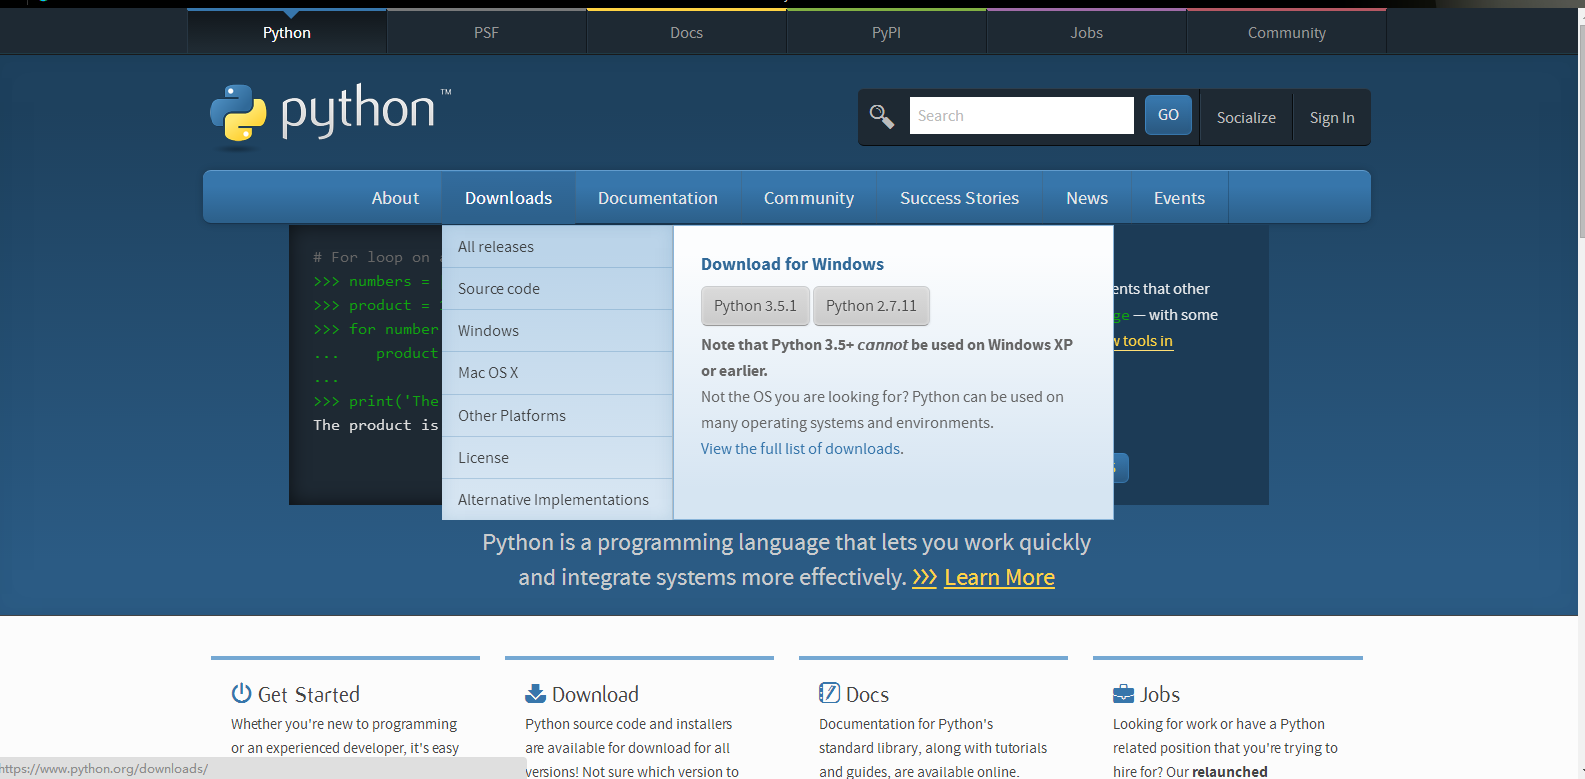The width and height of the screenshot is (1585, 779).
Task: Click the Download for Windows heading
Action: click(792, 264)
